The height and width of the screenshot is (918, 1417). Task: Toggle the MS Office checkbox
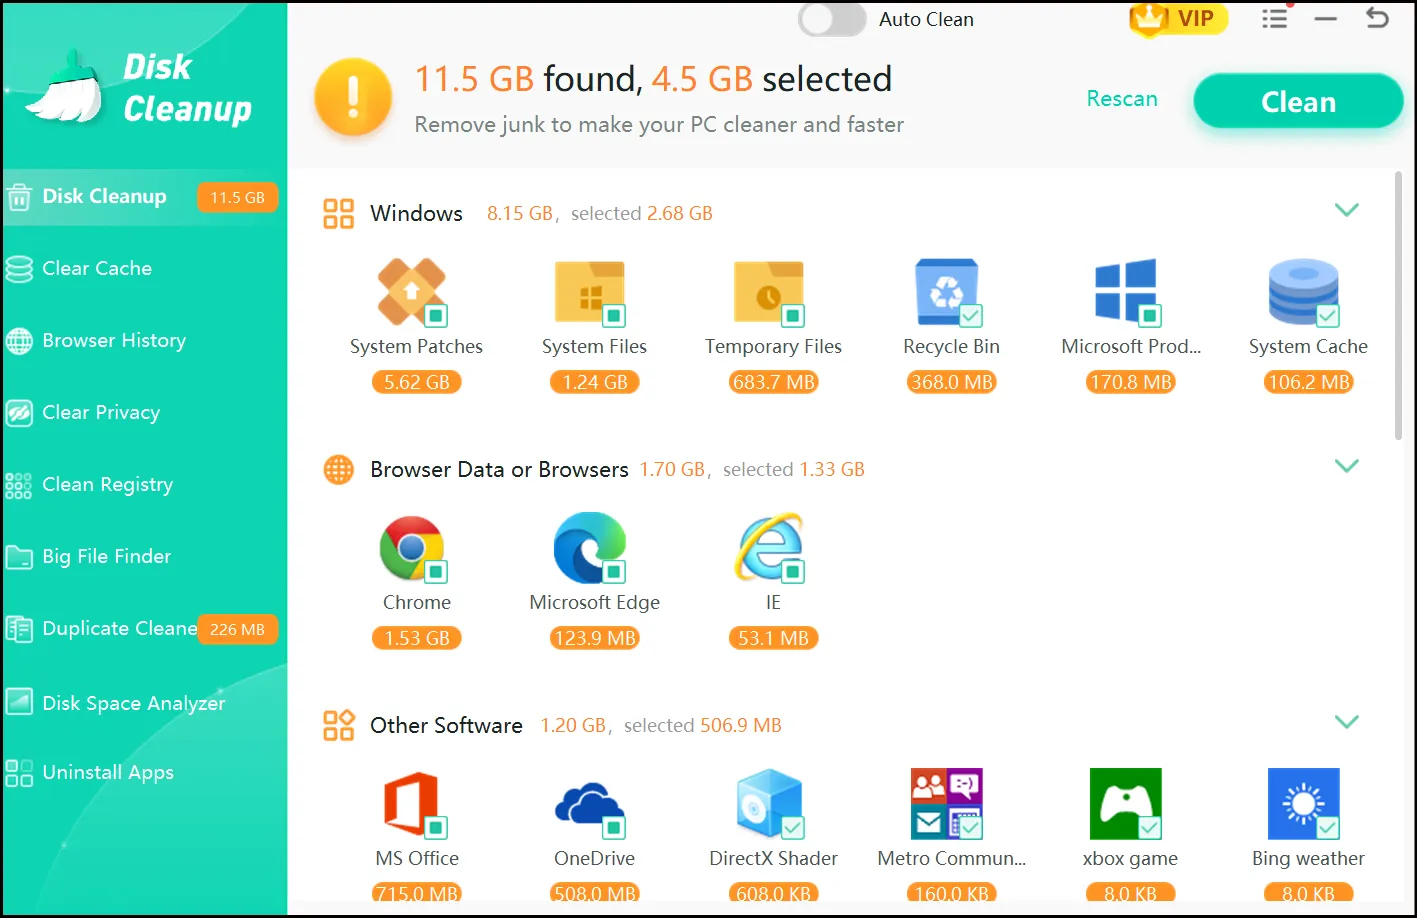pyautogui.click(x=435, y=828)
